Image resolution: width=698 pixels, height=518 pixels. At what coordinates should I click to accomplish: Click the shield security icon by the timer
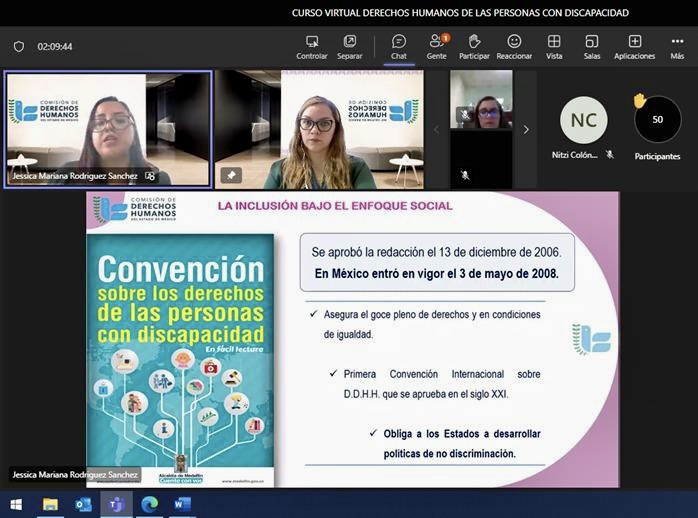click(x=18, y=46)
